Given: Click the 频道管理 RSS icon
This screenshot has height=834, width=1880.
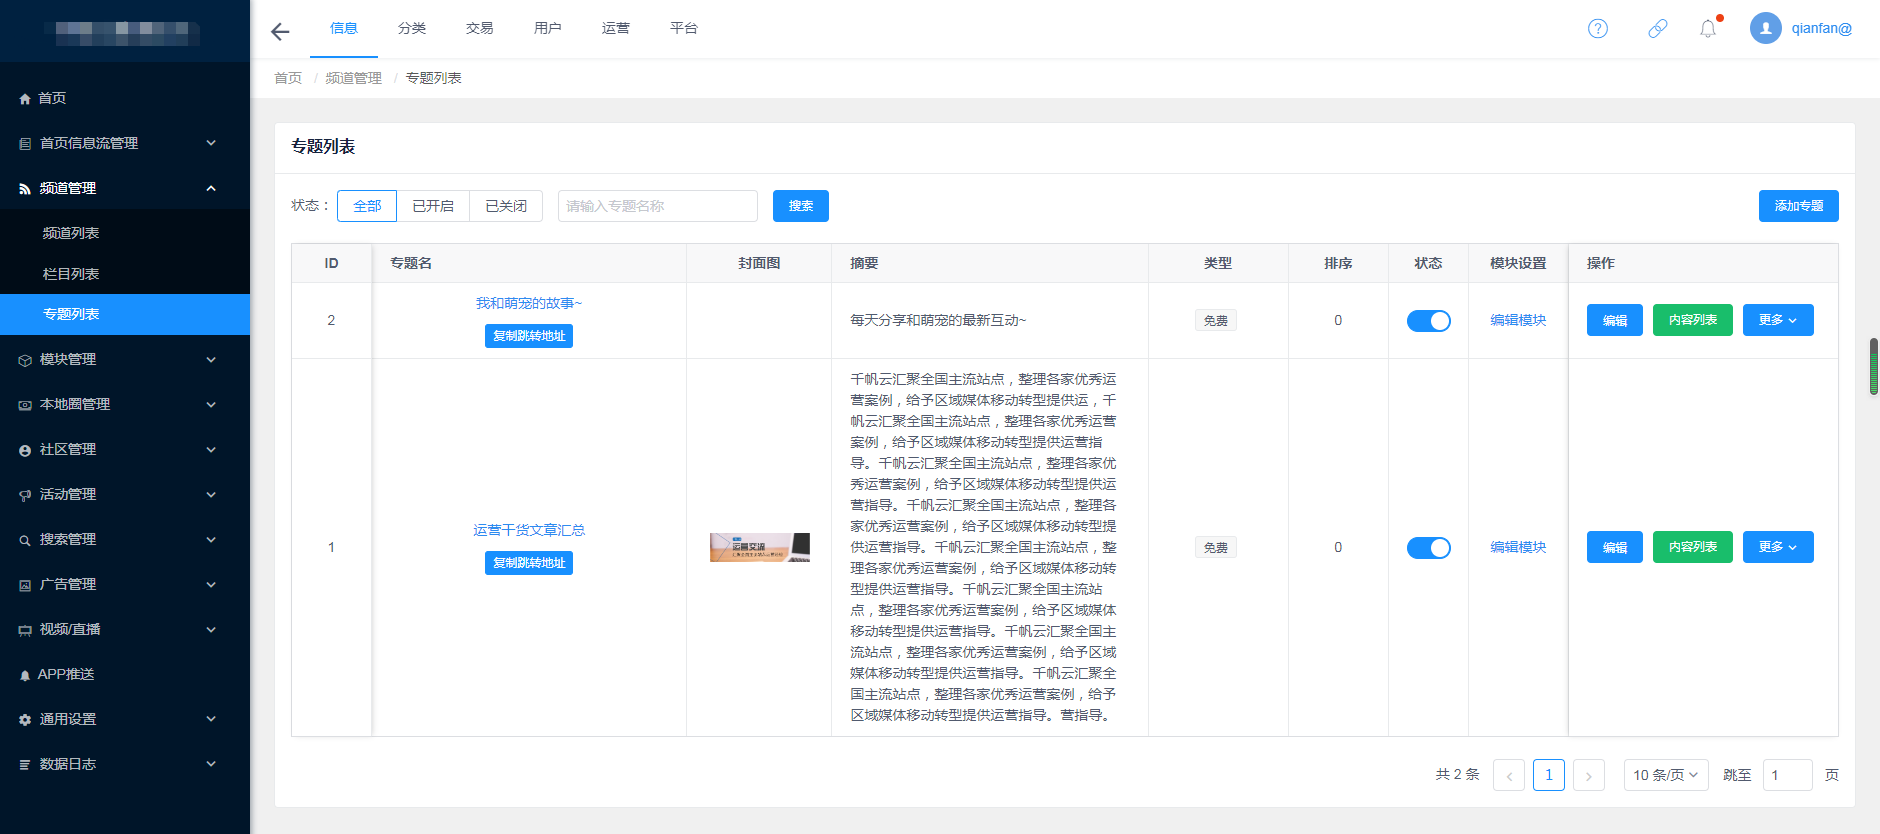Looking at the screenshot, I should click(x=25, y=189).
